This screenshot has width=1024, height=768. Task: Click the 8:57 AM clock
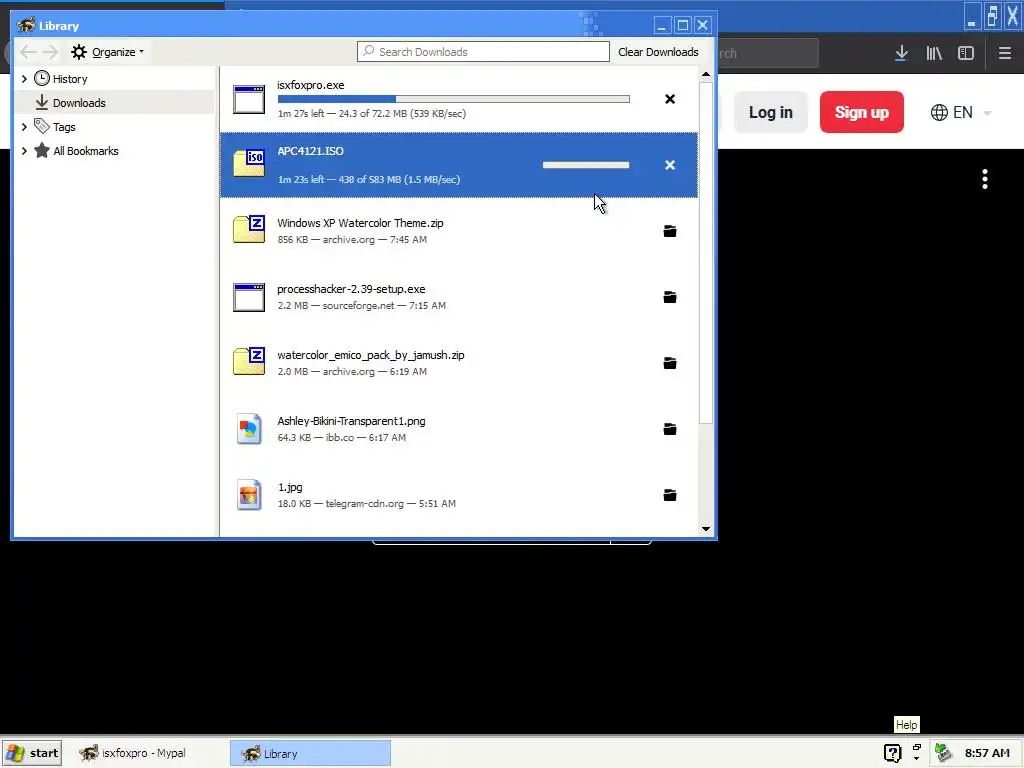point(987,753)
